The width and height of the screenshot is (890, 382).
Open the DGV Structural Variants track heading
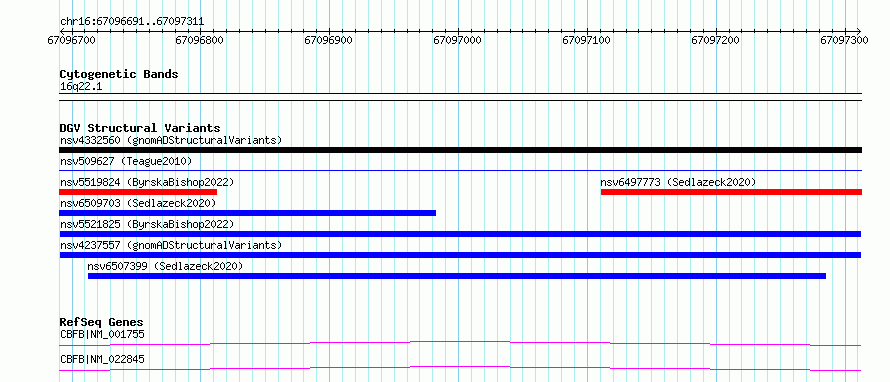tap(140, 128)
